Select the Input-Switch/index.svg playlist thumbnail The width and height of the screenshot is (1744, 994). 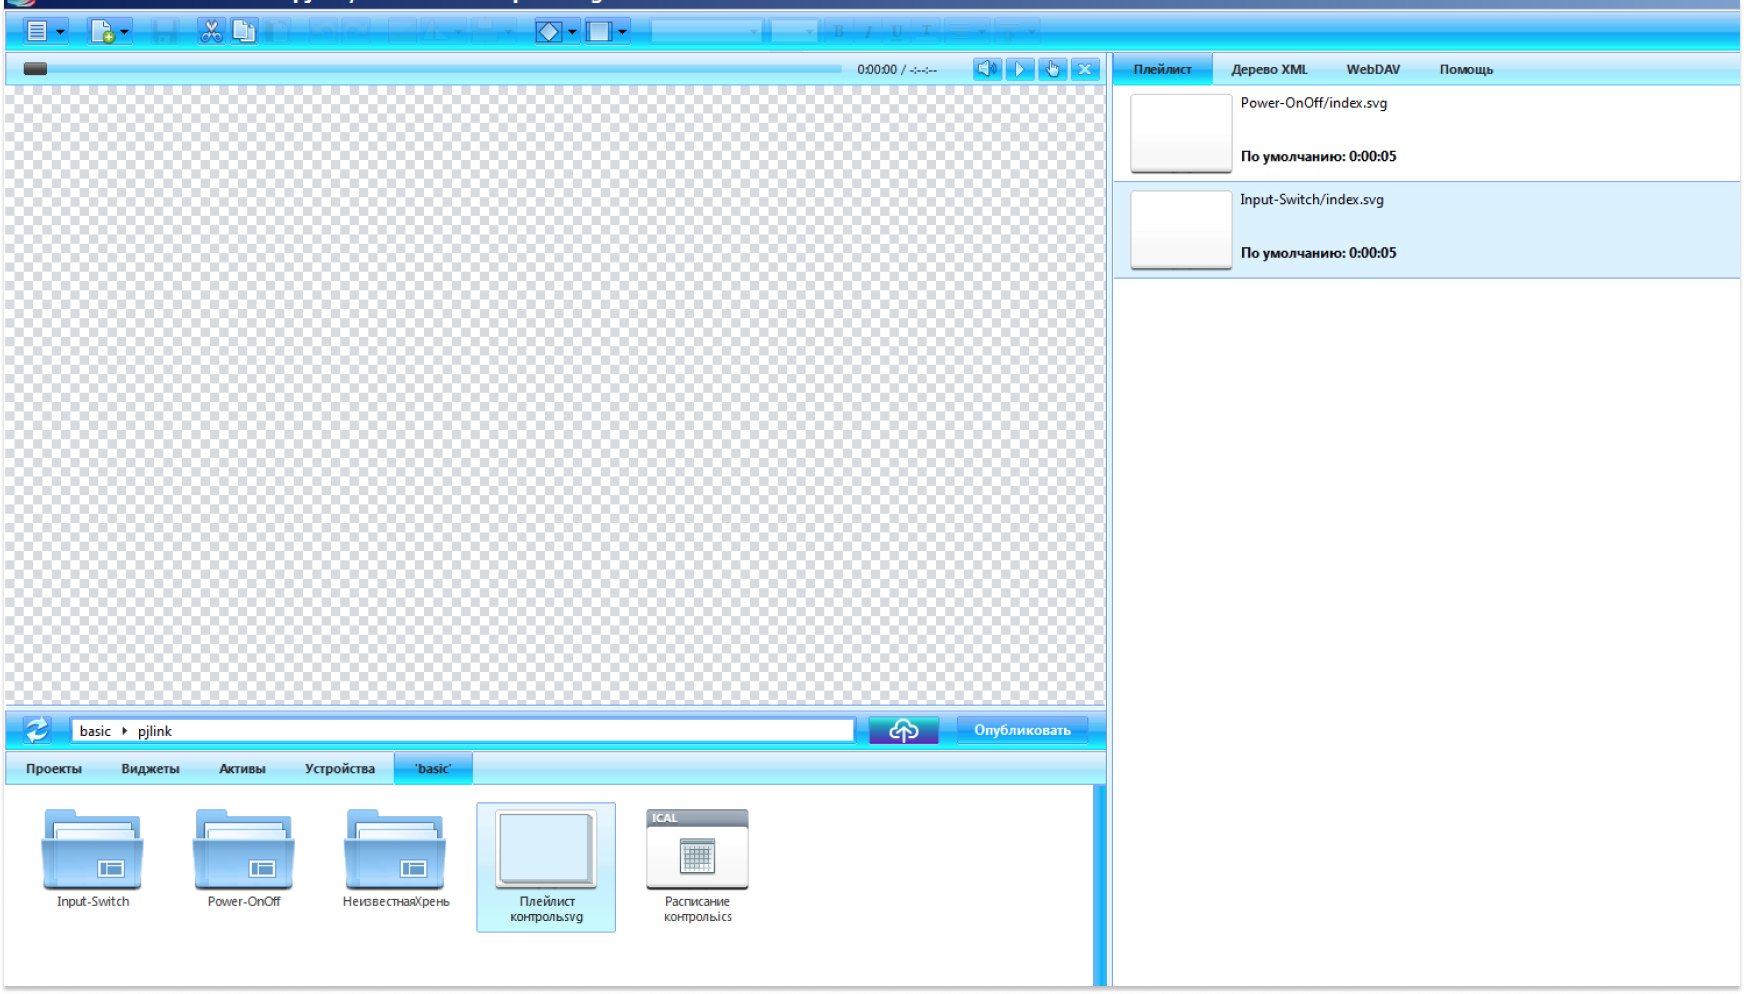[1180, 230]
